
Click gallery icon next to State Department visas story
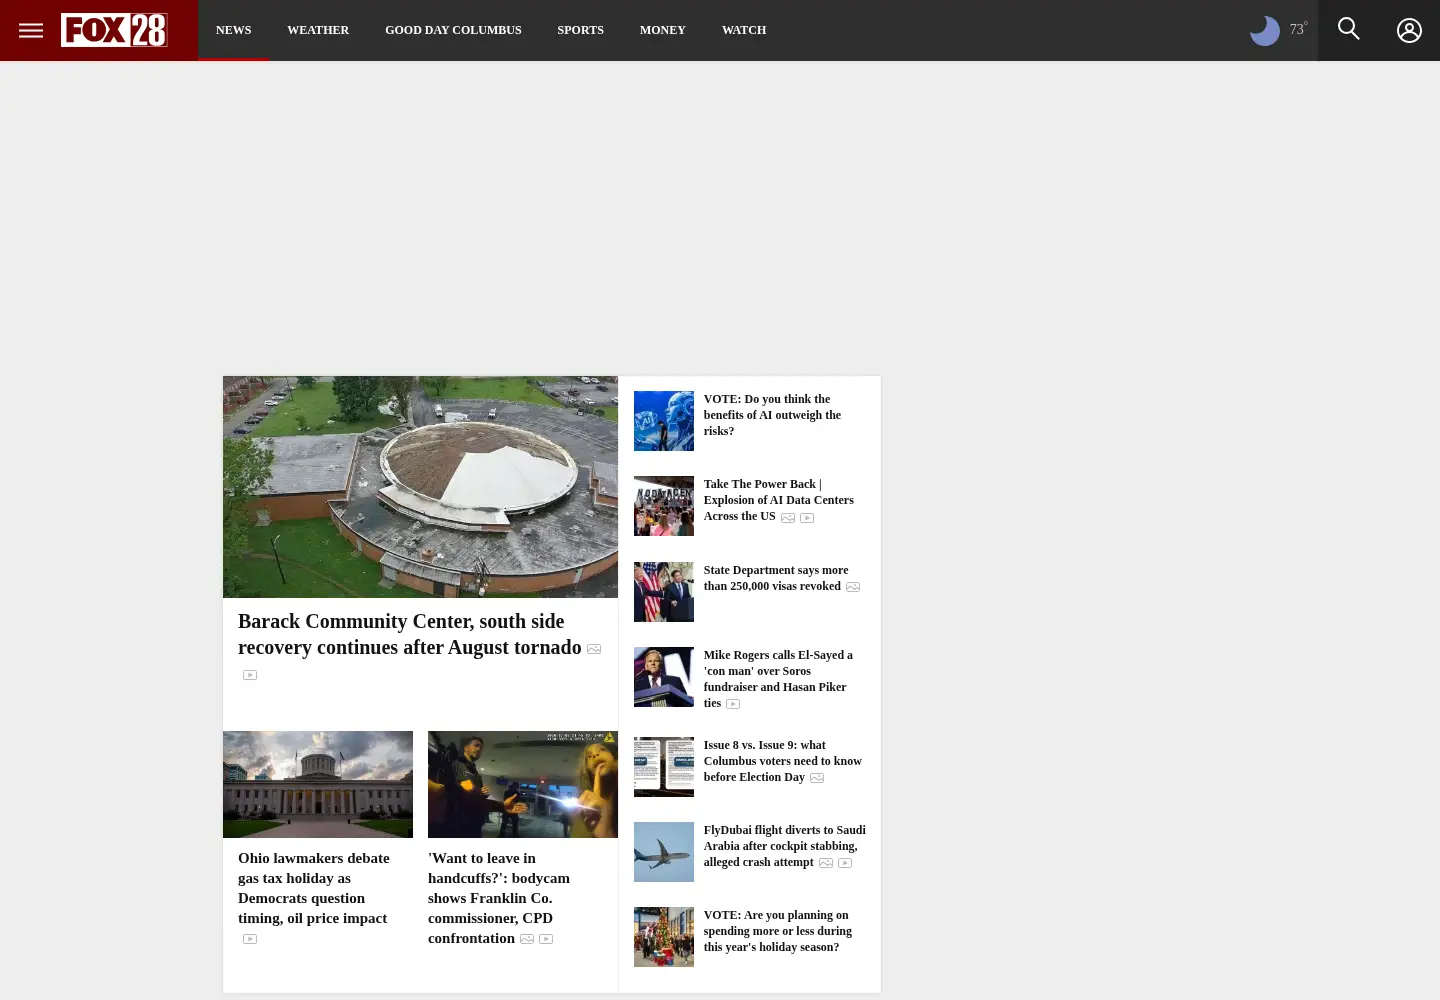coord(853,587)
